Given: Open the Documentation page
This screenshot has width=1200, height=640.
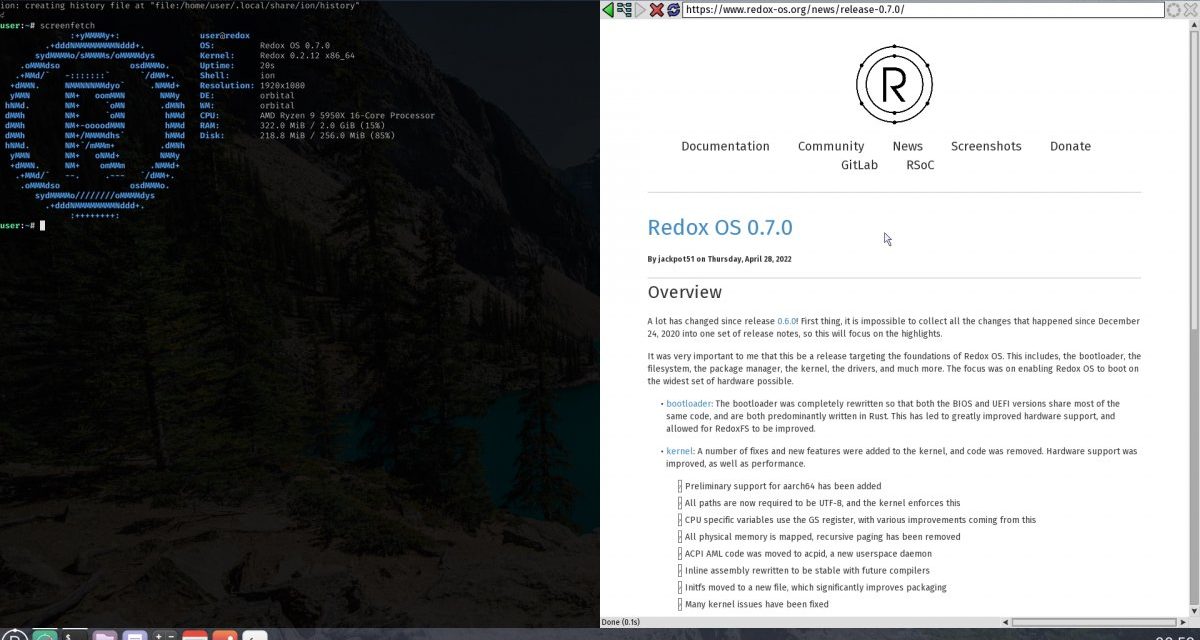Looking at the screenshot, I should [725, 146].
